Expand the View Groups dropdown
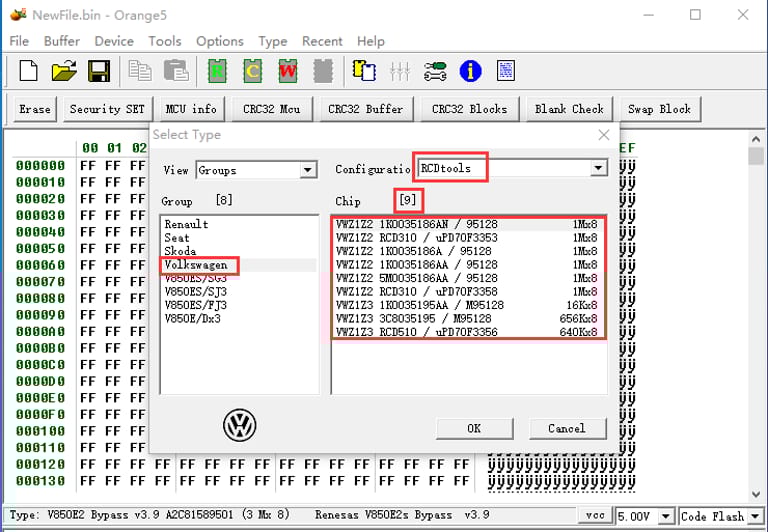This screenshot has width=768, height=532. tap(308, 170)
